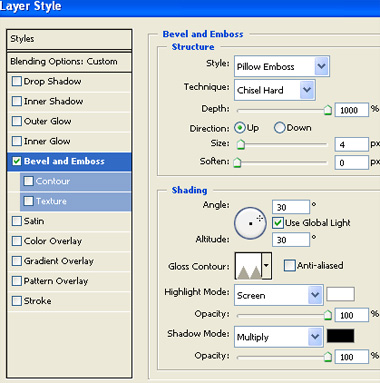Click the Shadow Opacity value field
The height and width of the screenshot is (383, 380).
[352, 357]
